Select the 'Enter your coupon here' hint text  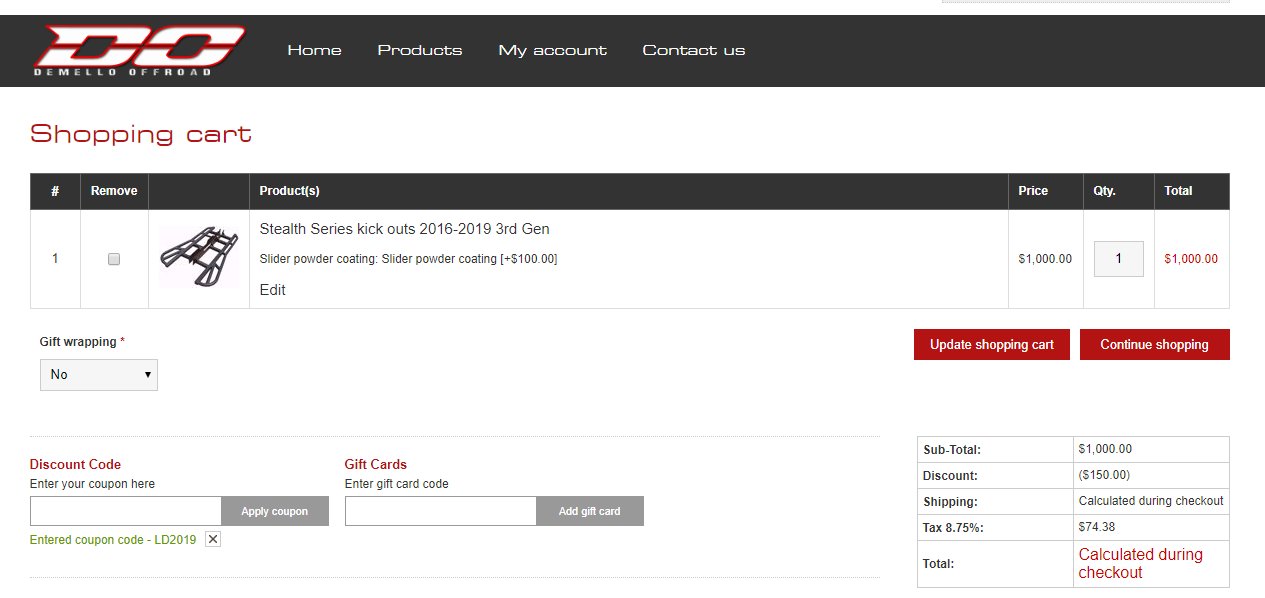pyautogui.click(x=92, y=484)
